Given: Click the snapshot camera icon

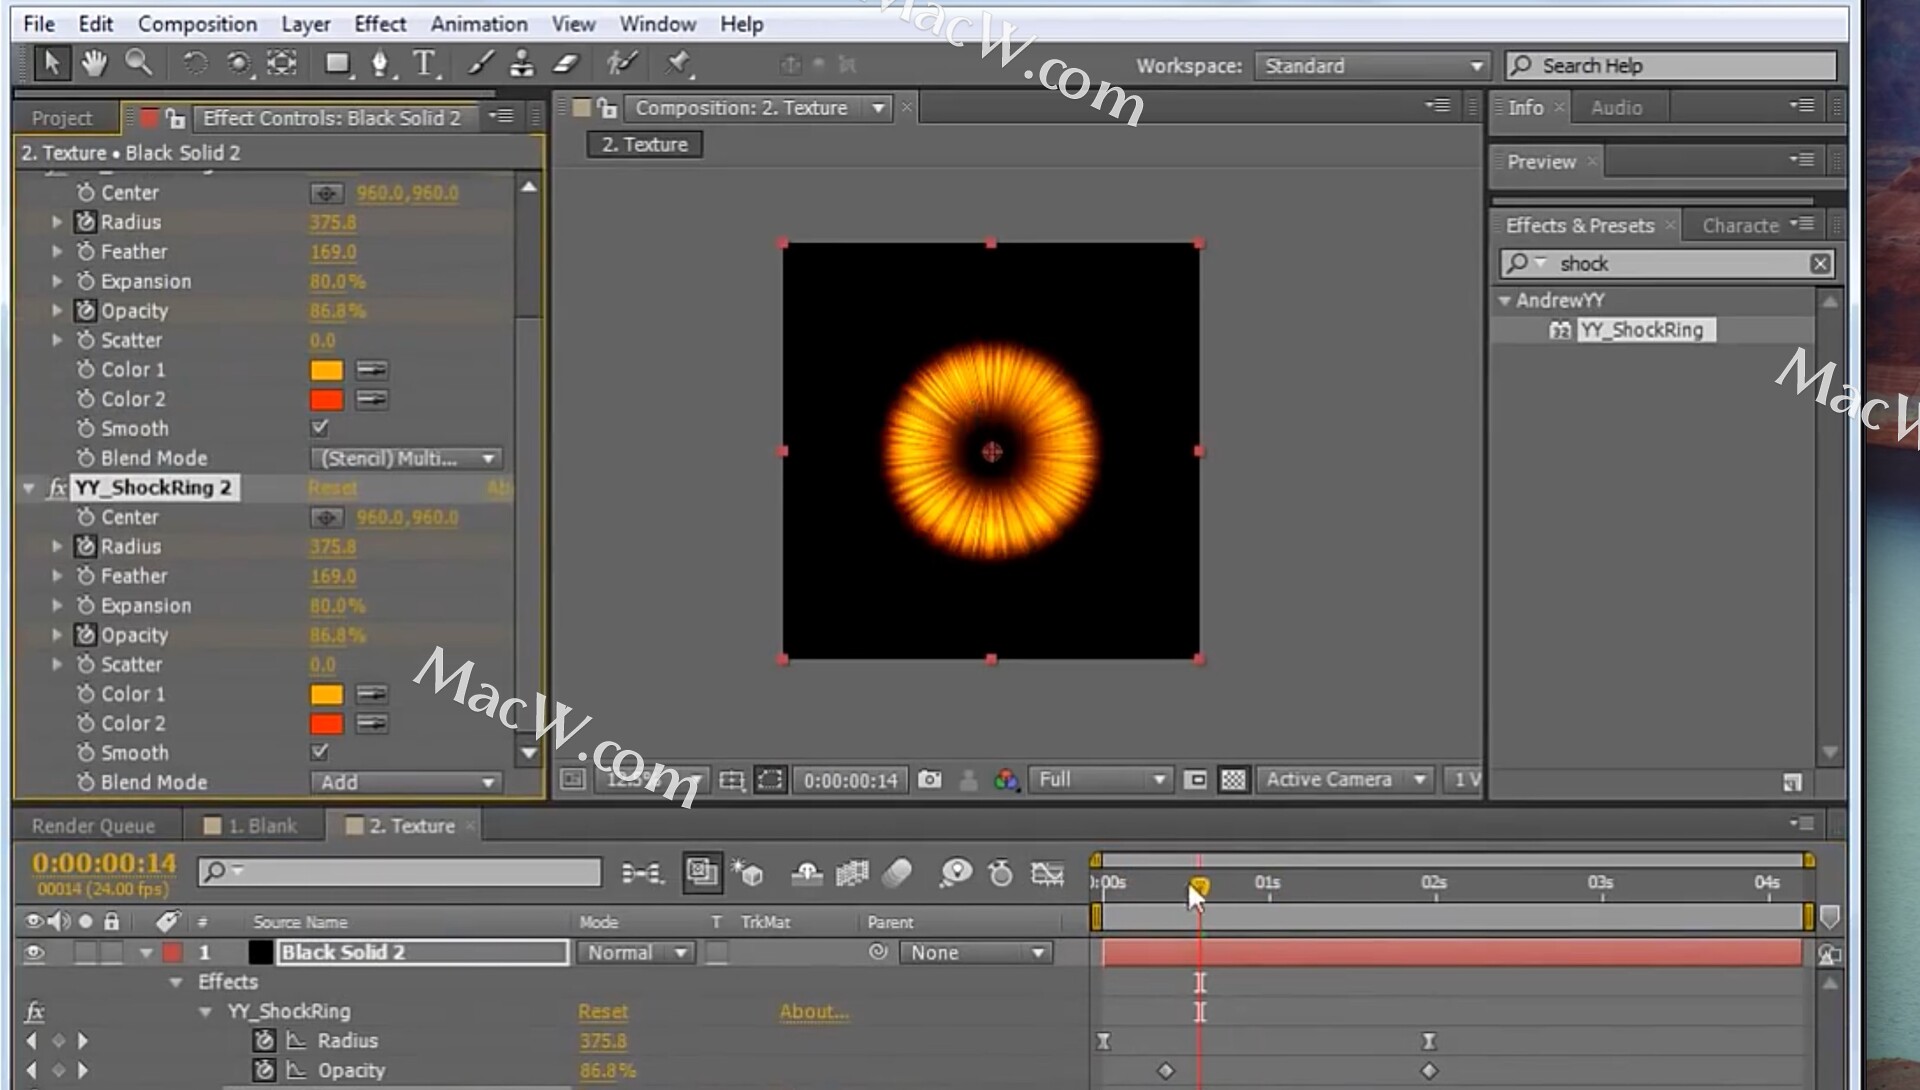Looking at the screenshot, I should point(929,779).
